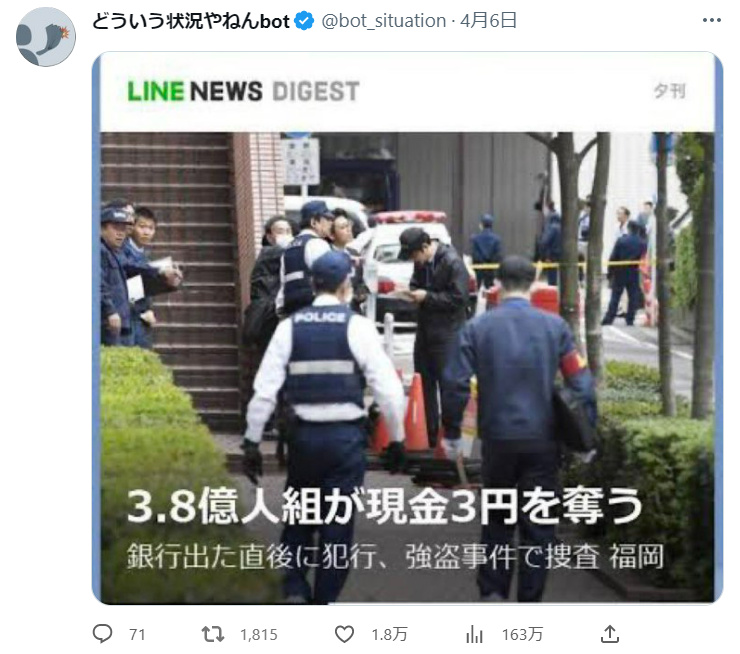Click the 1,815 retweet count
This screenshot has height=654, width=740.
tap(259, 635)
